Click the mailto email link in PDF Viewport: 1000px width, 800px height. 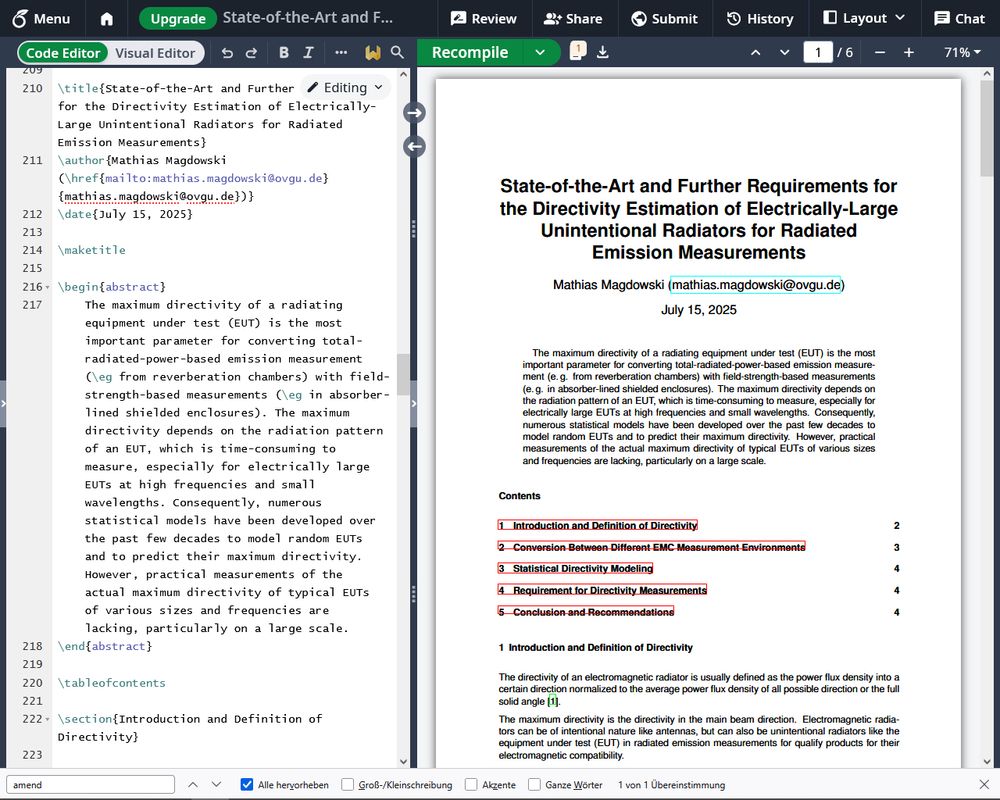756,285
